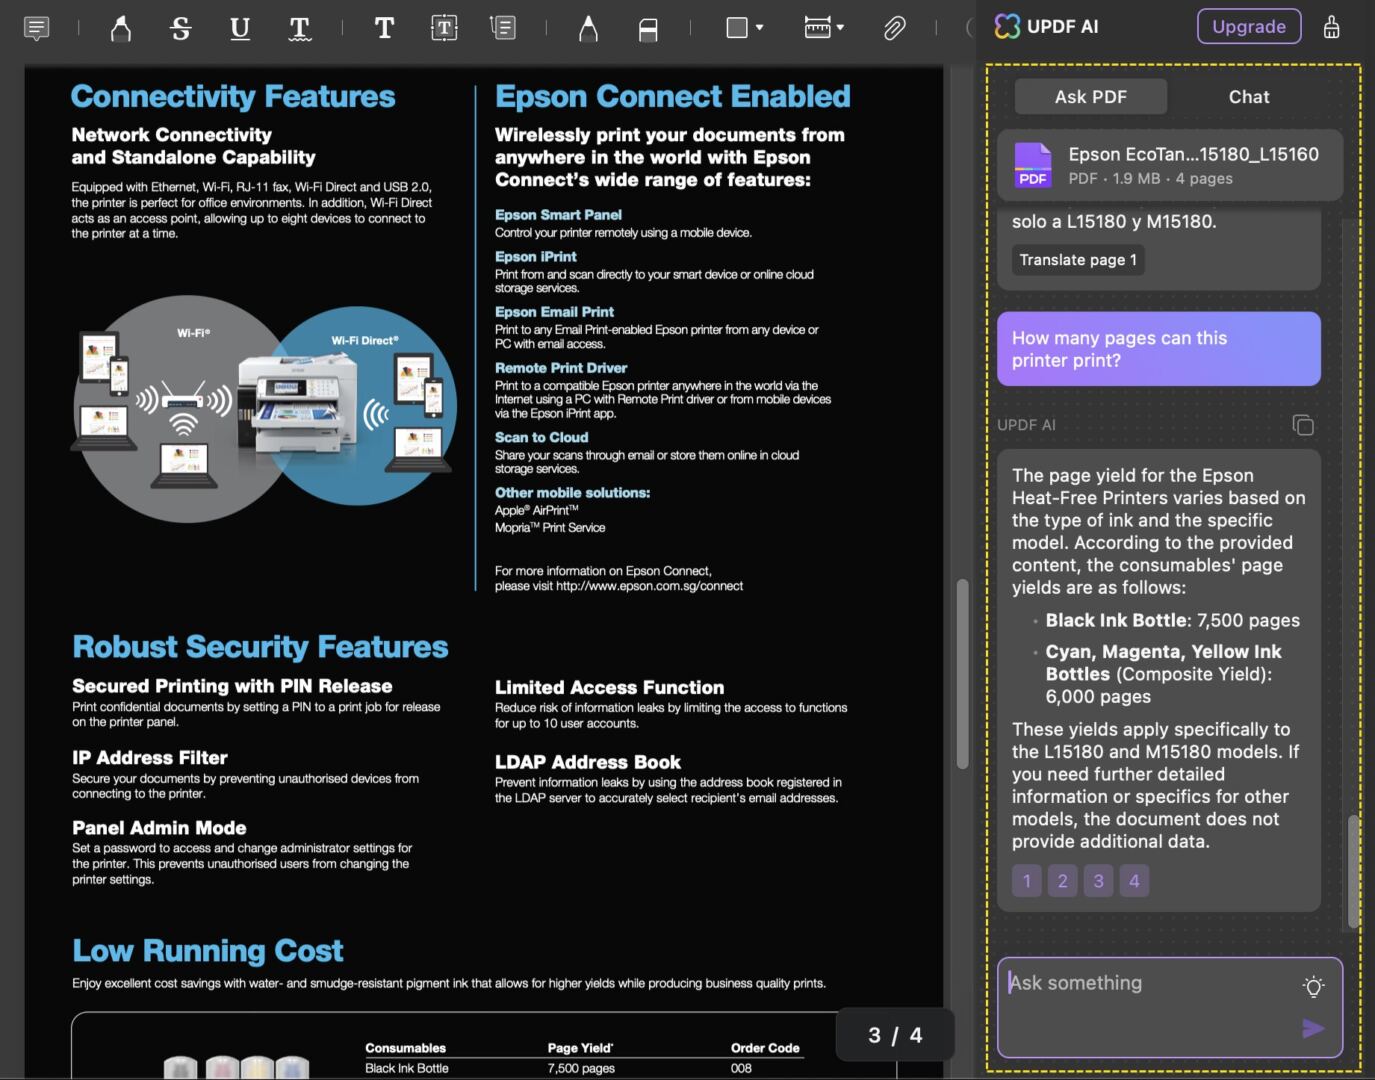Image resolution: width=1375 pixels, height=1080 pixels.
Task: Select the text box tool
Action: [x=444, y=28]
